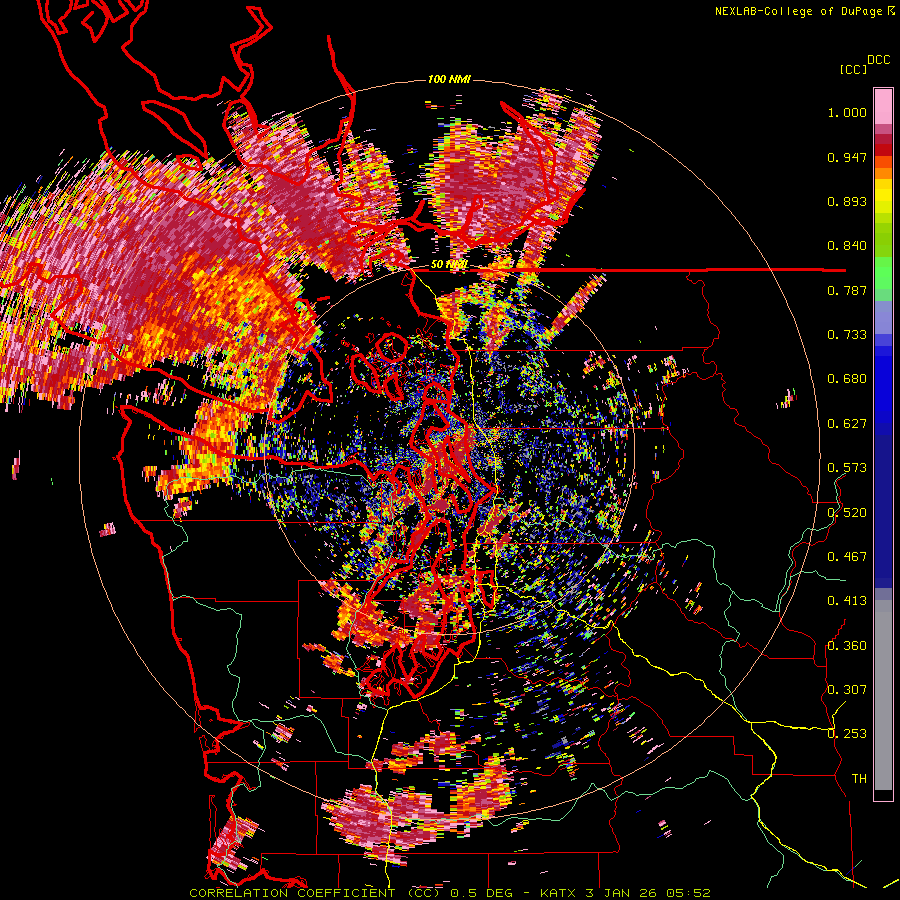900x900 pixels.
Task: Click the 0.733 scale value
Action: (847, 335)
